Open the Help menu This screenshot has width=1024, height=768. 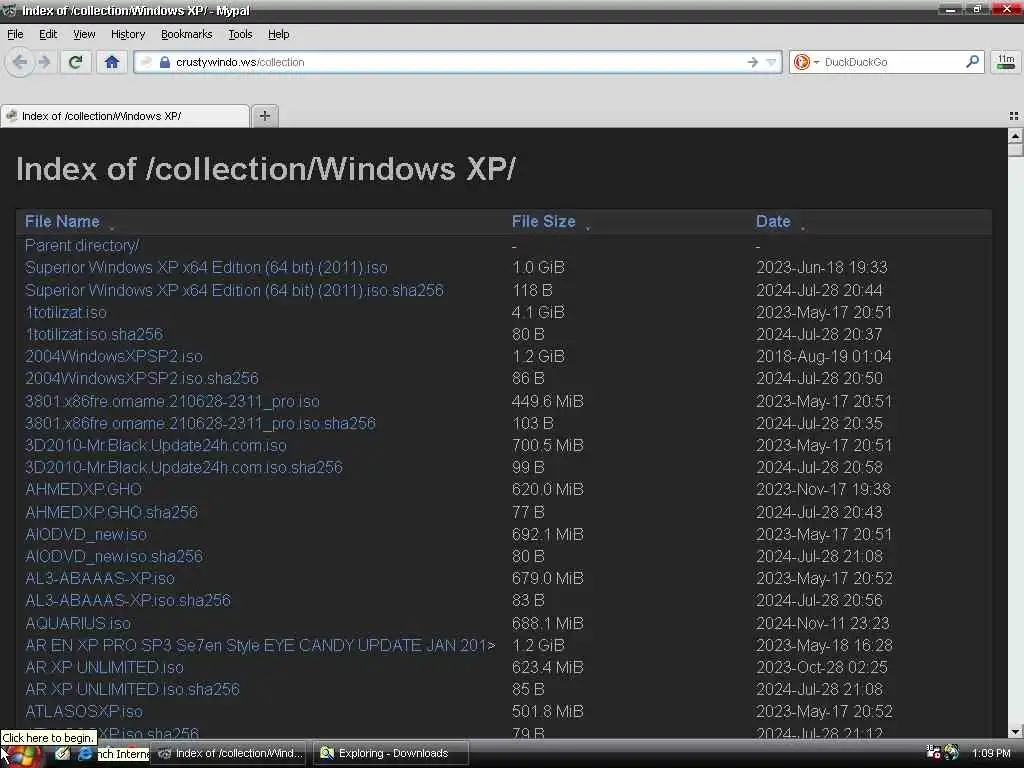pos(278,34)
